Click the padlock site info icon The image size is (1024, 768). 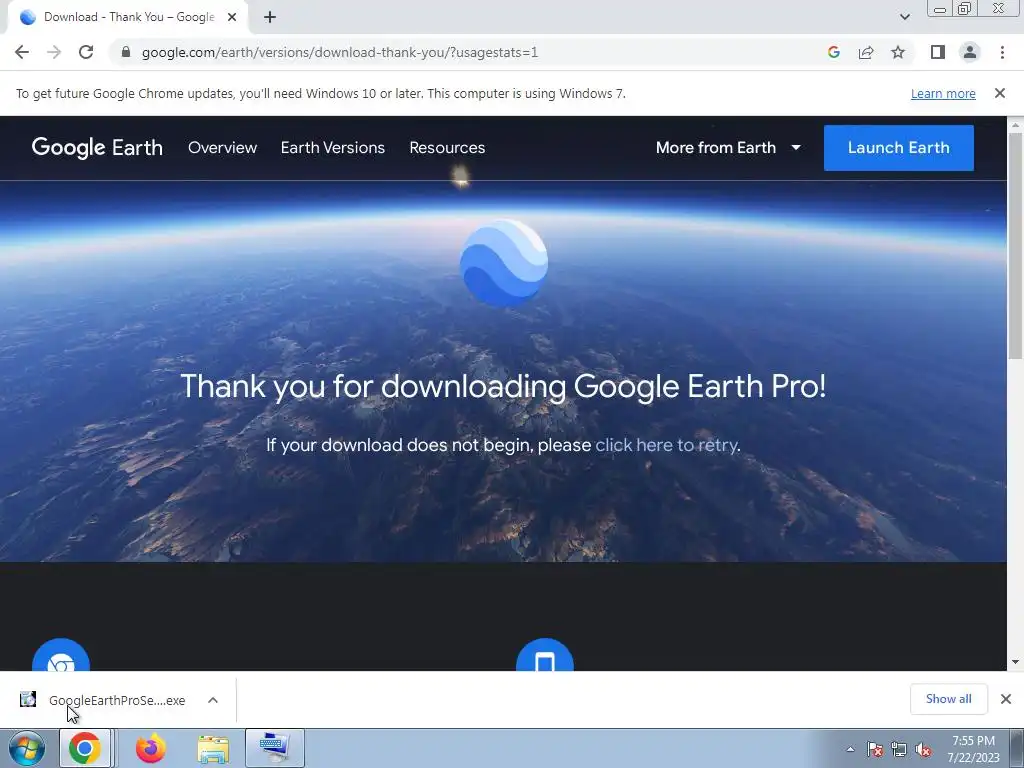tap(126, 52)
